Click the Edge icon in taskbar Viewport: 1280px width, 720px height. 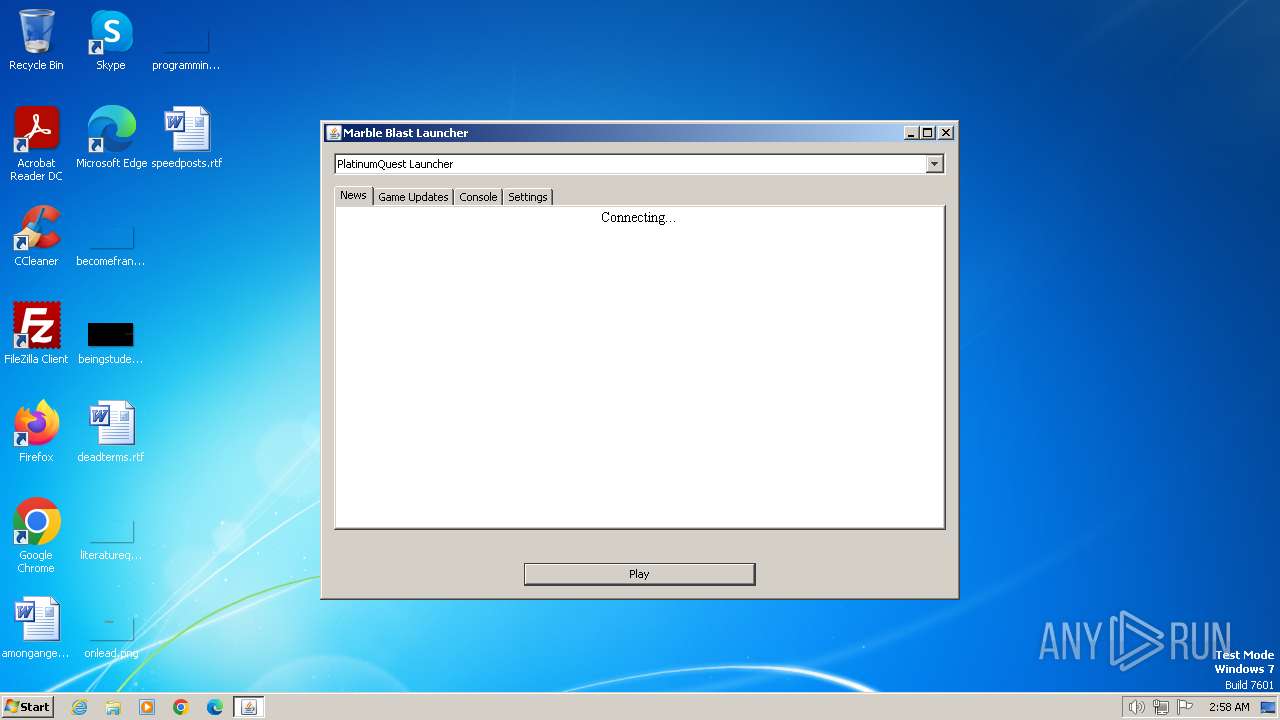pos(215,707)
